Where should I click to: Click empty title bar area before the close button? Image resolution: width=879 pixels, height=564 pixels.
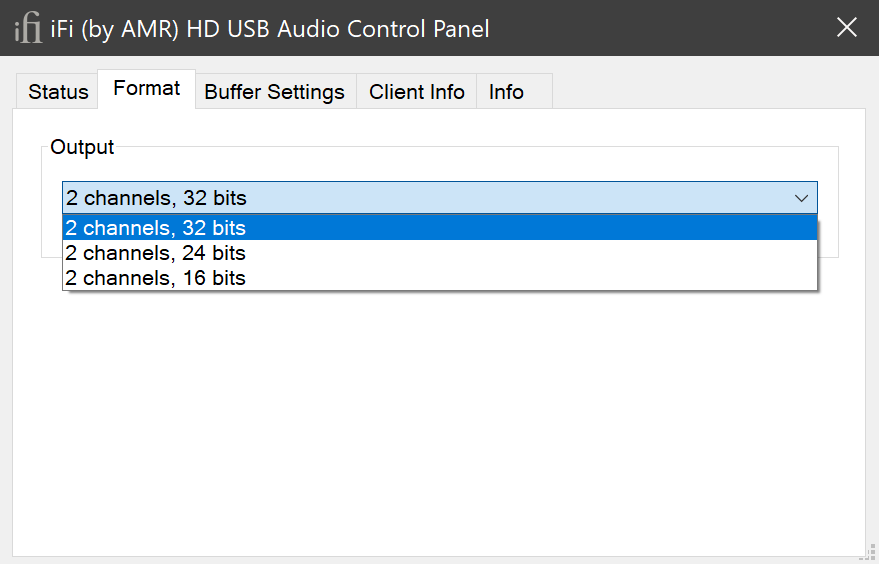pyautogui.click(x=660, y=28)
